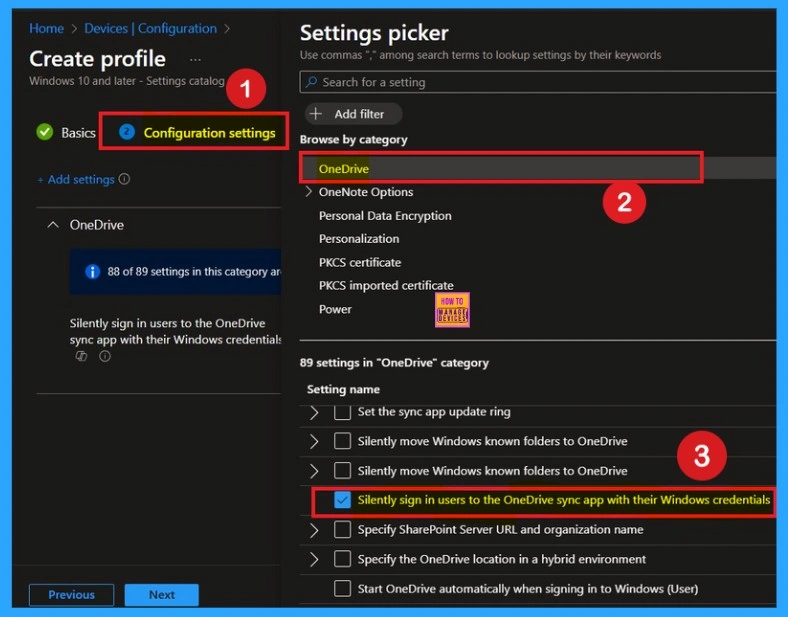Open Devices | Configuration breadcrumb
Image resolution: width=788 pixels, height=617 pixels.
tap(150, 28)
